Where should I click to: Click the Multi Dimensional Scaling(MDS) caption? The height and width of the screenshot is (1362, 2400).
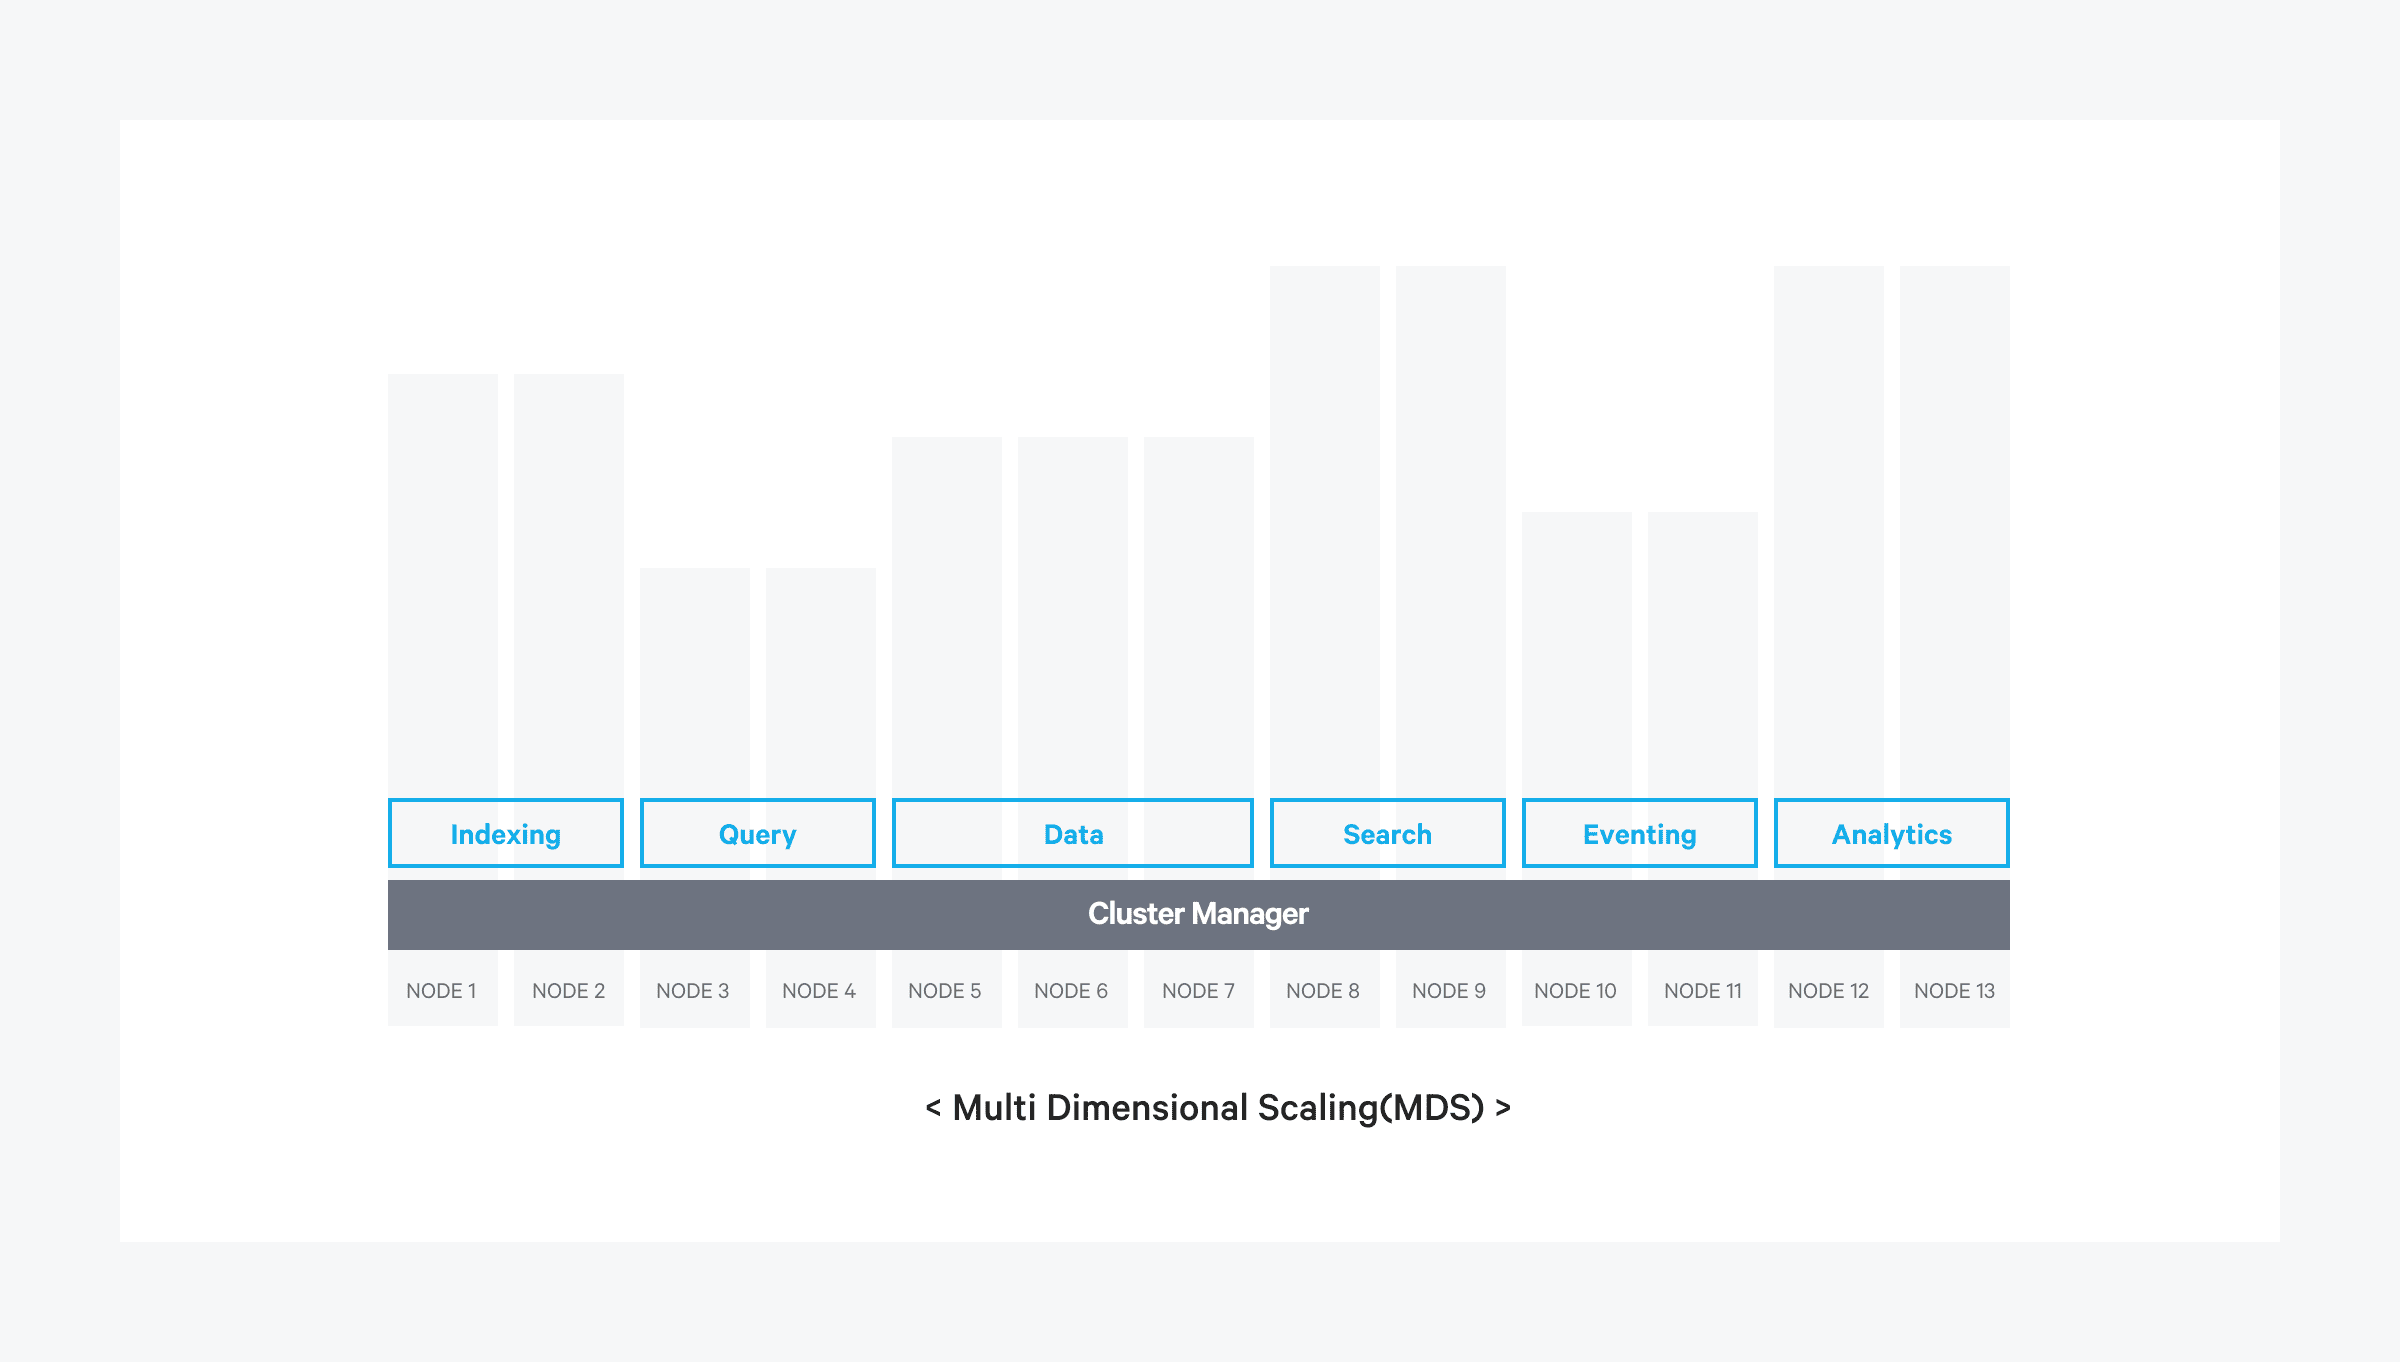click(x=1218, y=1108)
